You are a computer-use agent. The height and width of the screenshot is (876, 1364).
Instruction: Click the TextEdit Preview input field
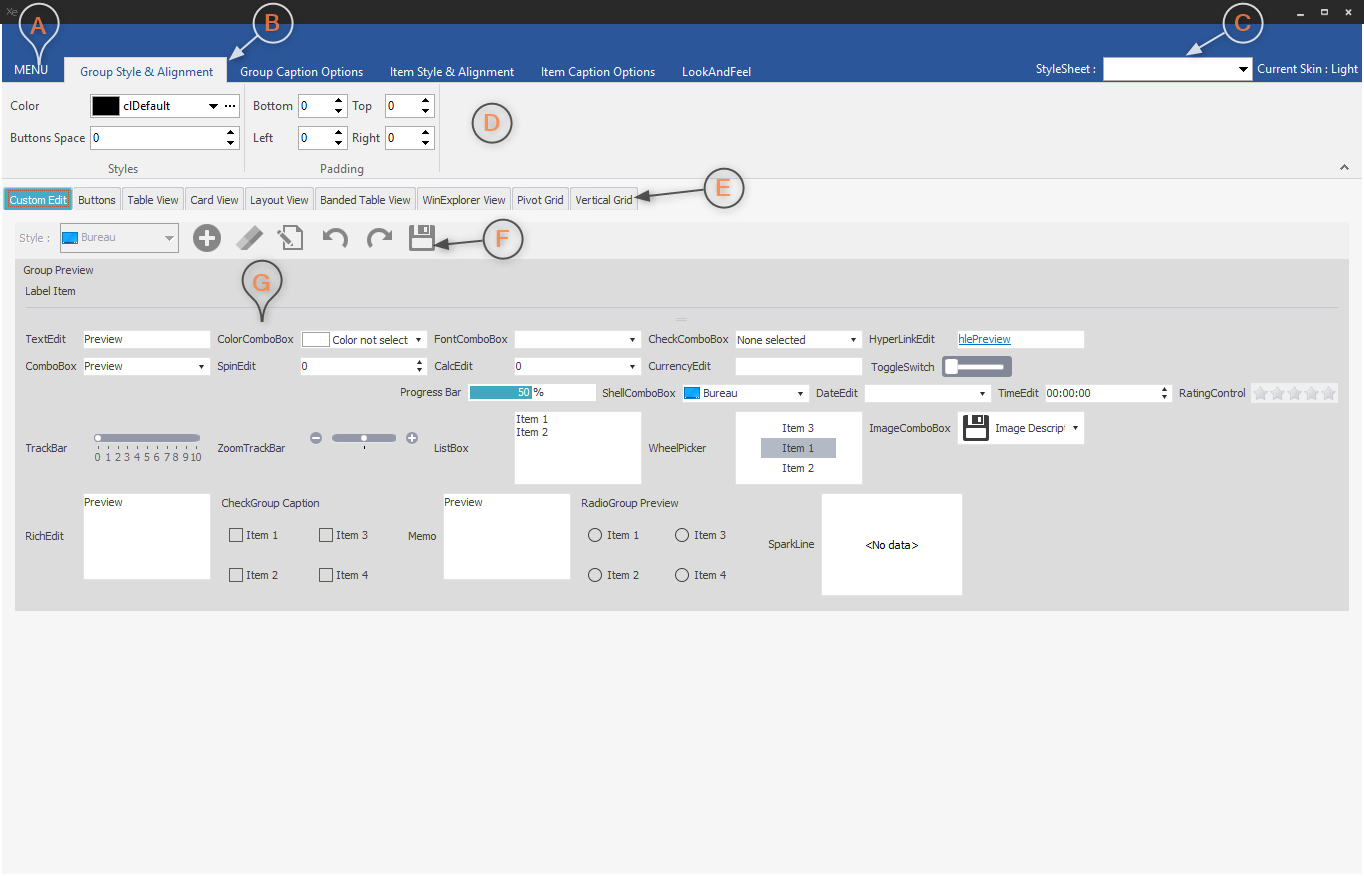point(146,340)
